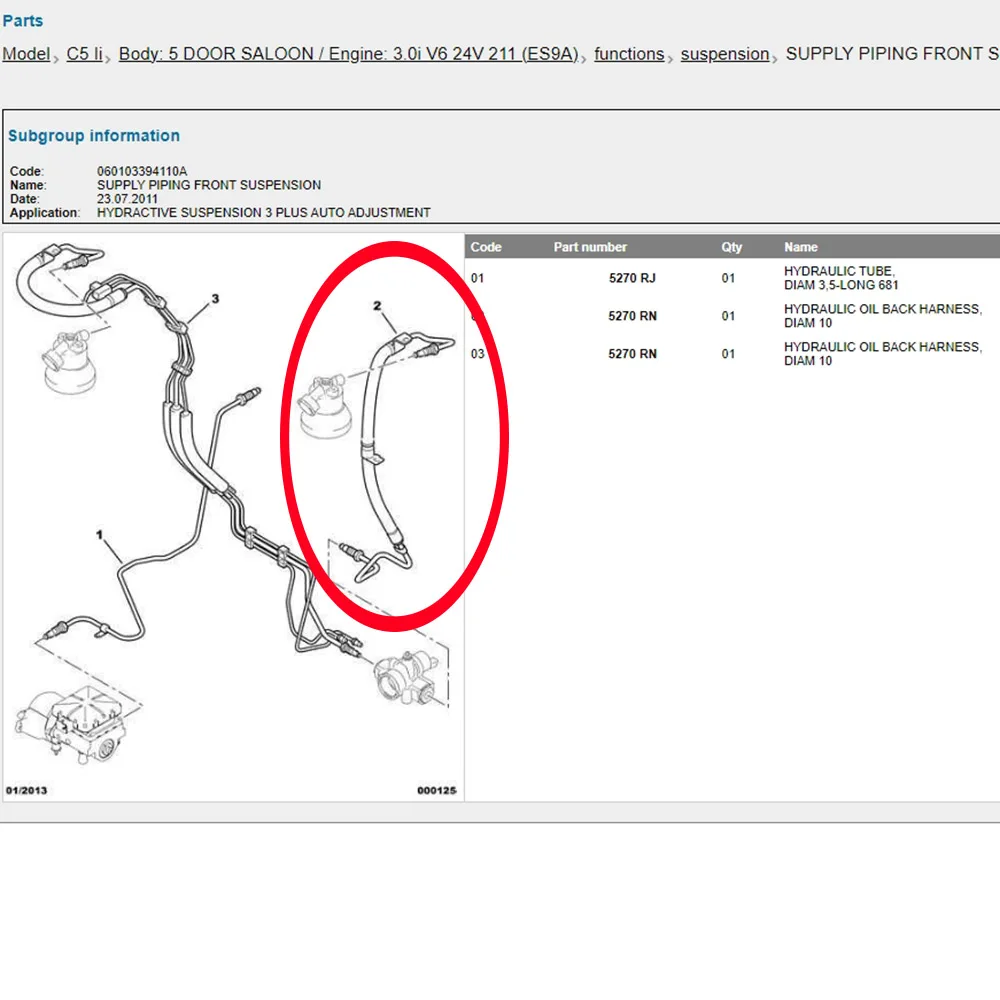Click callout number 2 on the diagram

point(377,306)
